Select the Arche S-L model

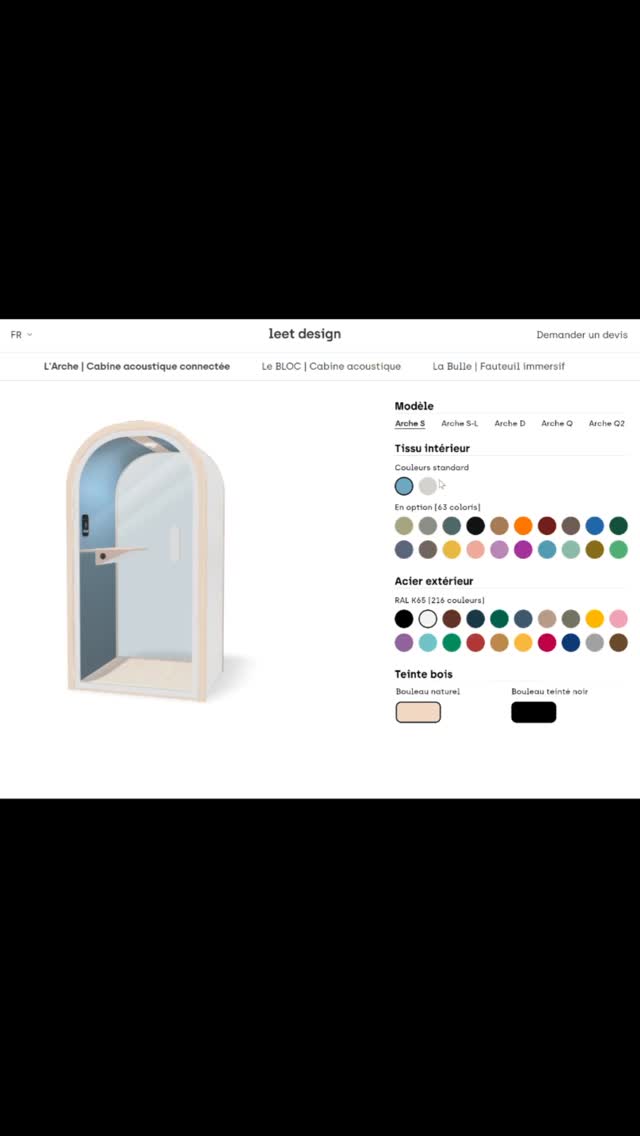(x=460, y=423)
